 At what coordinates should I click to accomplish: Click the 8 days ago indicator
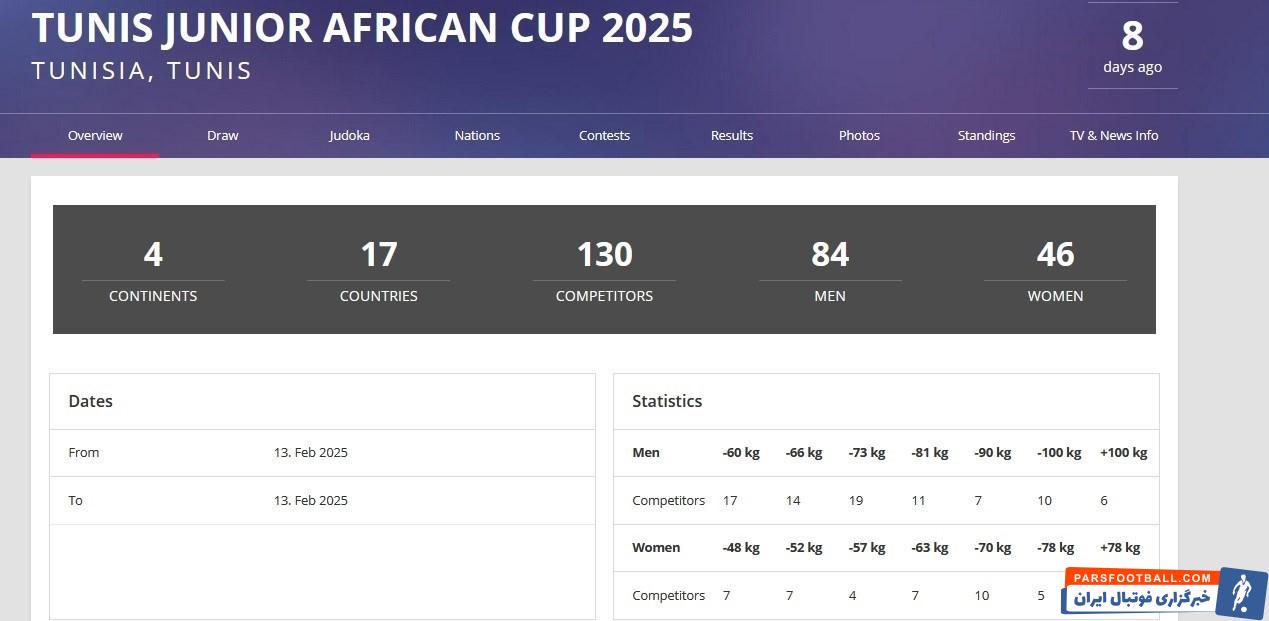(x=1132, y=47)
